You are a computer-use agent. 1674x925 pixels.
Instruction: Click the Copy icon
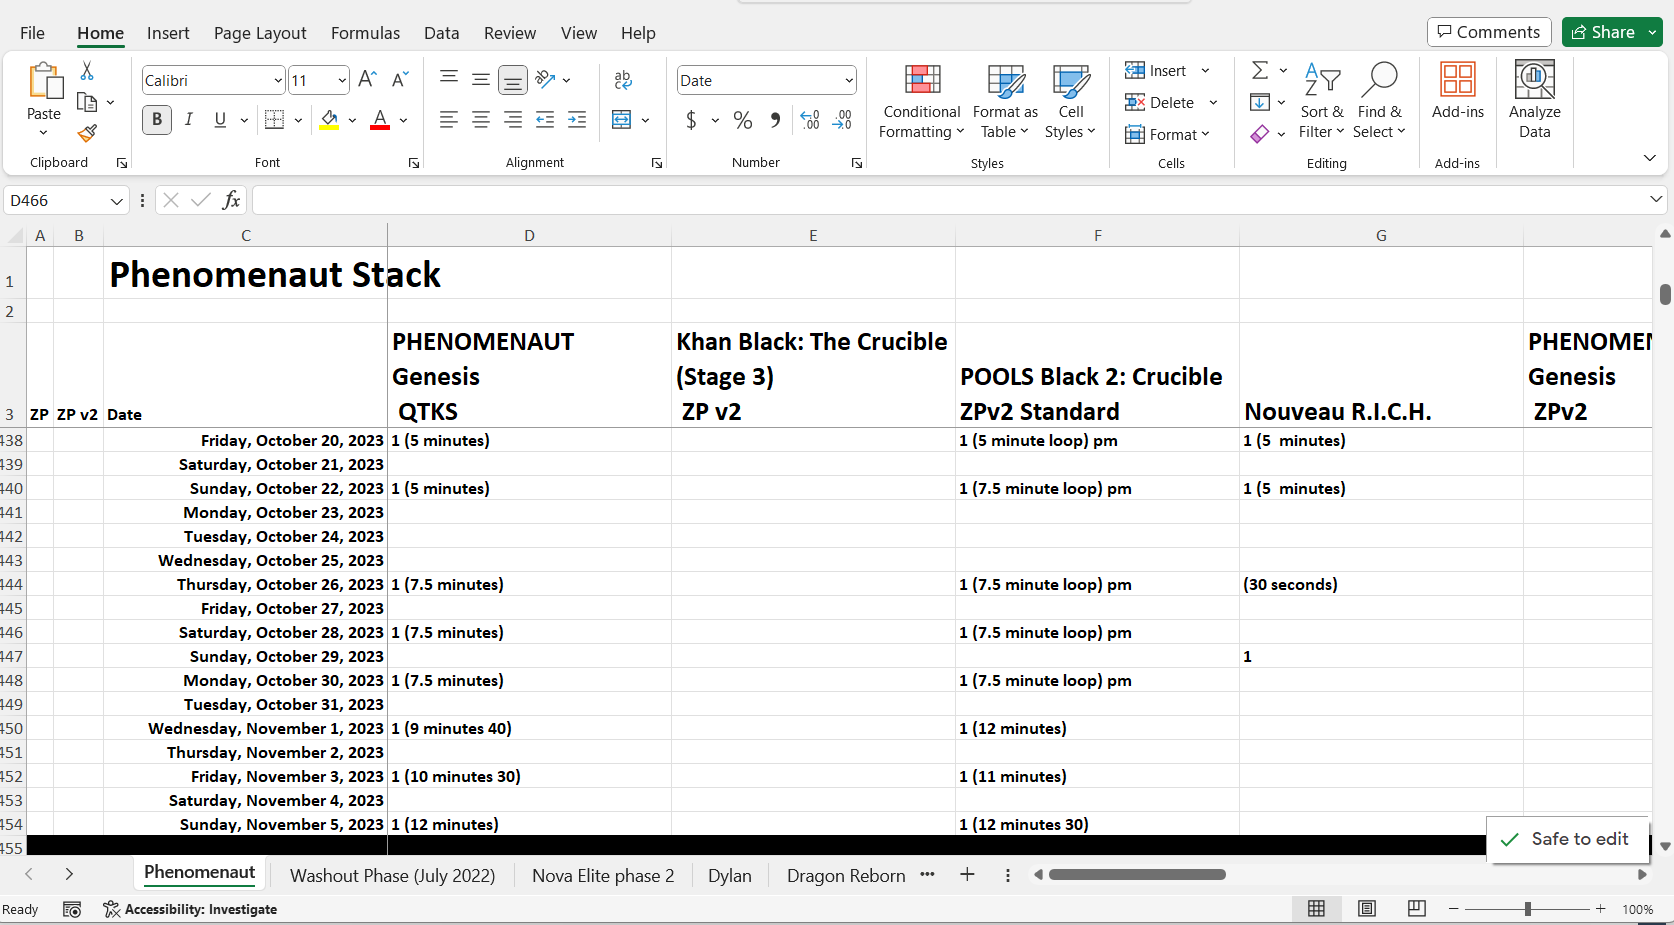click(87, 102)
